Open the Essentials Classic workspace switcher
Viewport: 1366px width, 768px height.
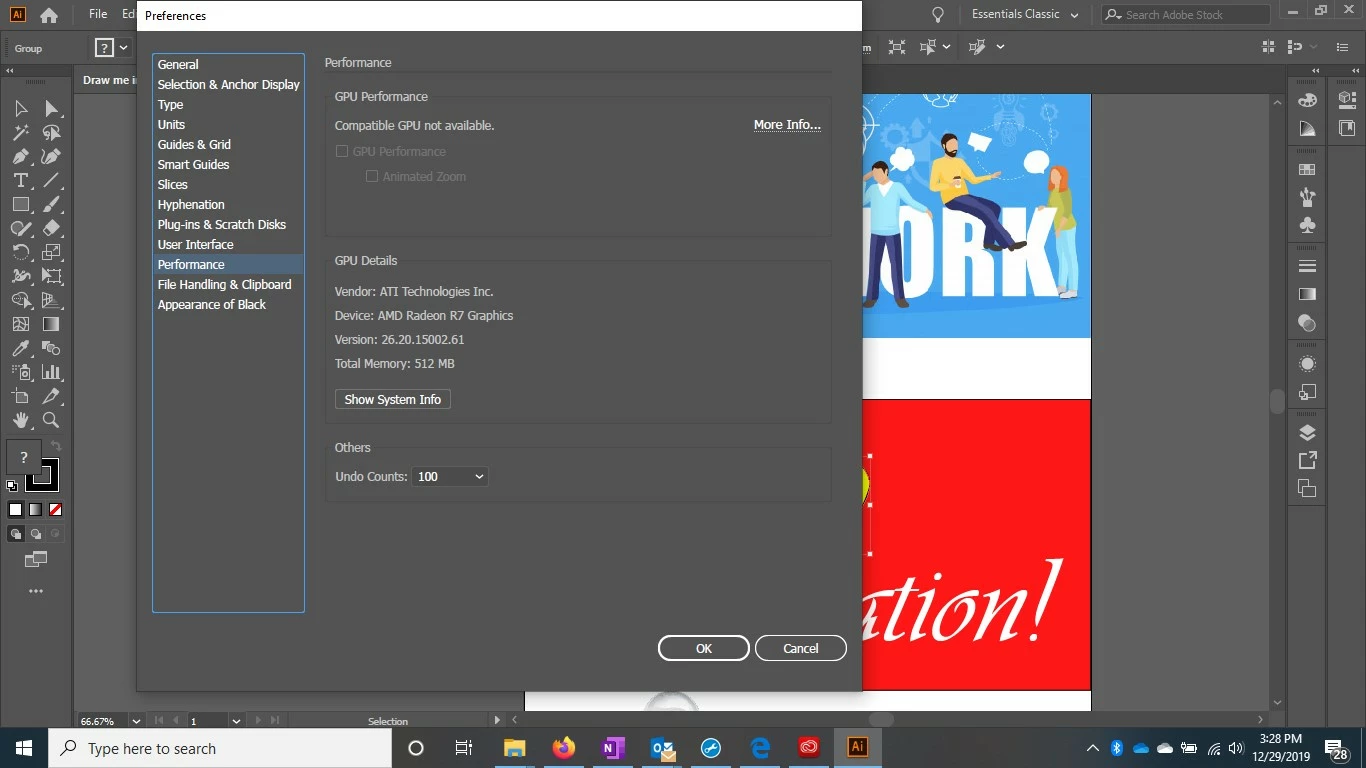click(1025, 15)
